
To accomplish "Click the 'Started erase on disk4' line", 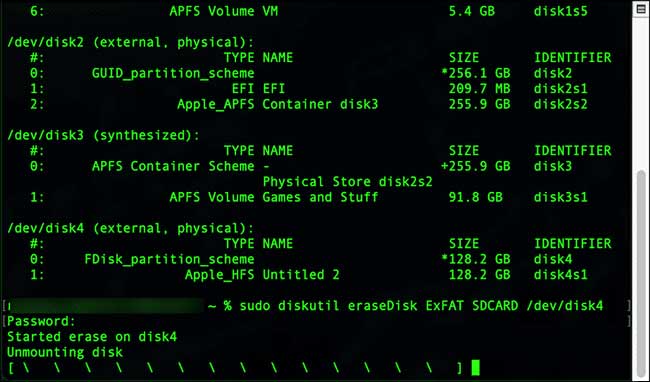I will (x=92, y=336).
